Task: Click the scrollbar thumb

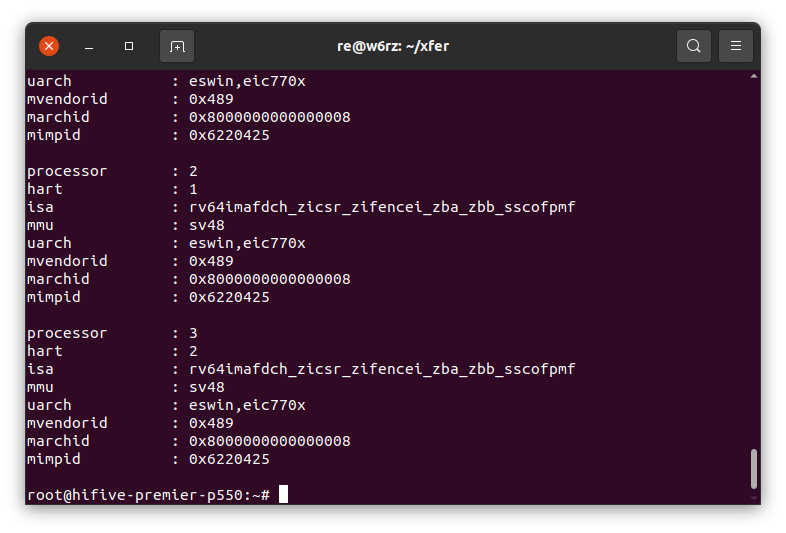Action: point(753,469)
